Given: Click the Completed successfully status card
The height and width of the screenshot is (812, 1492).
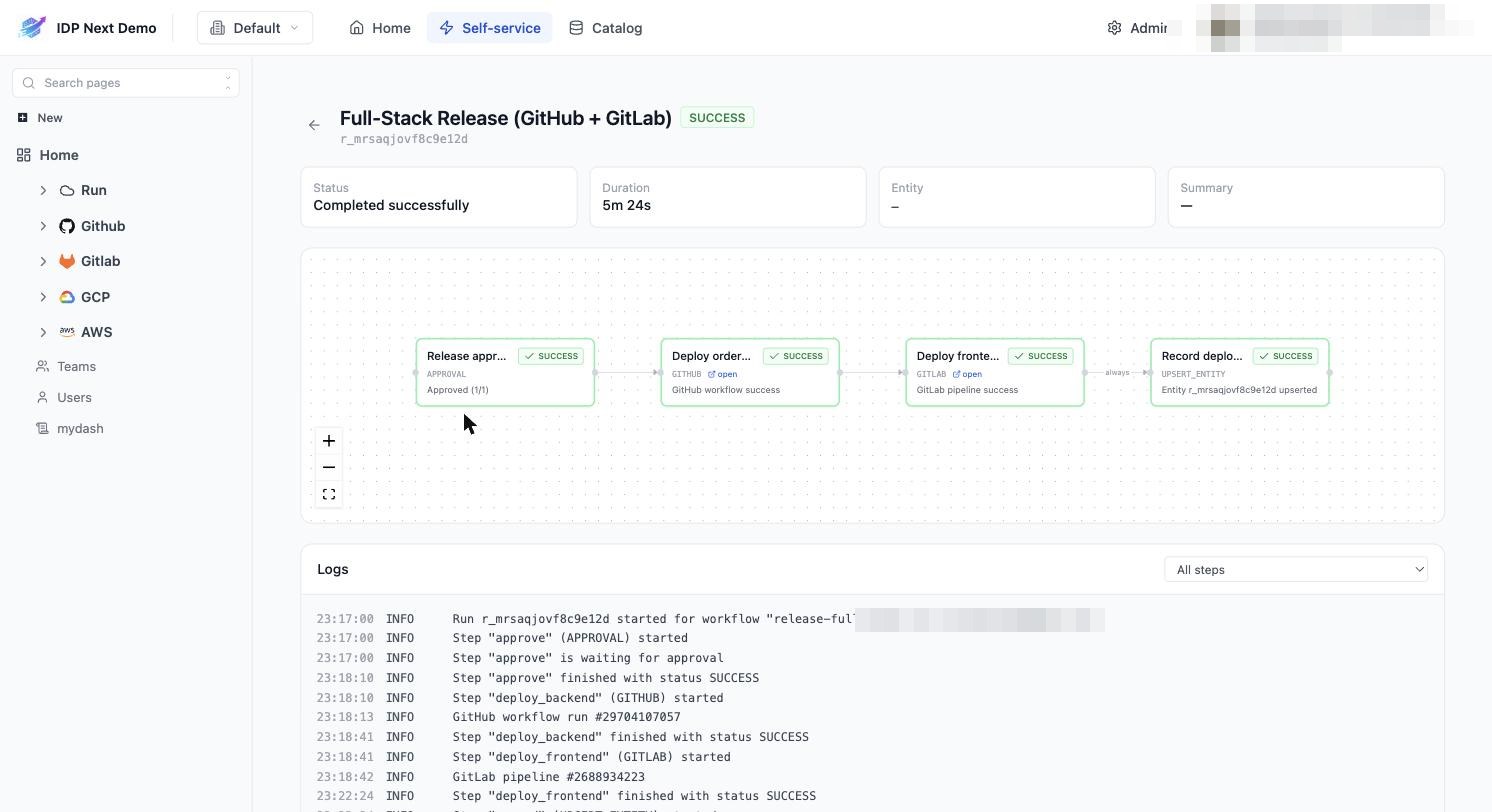Looking at the screenshot, I should click(439, 197).
